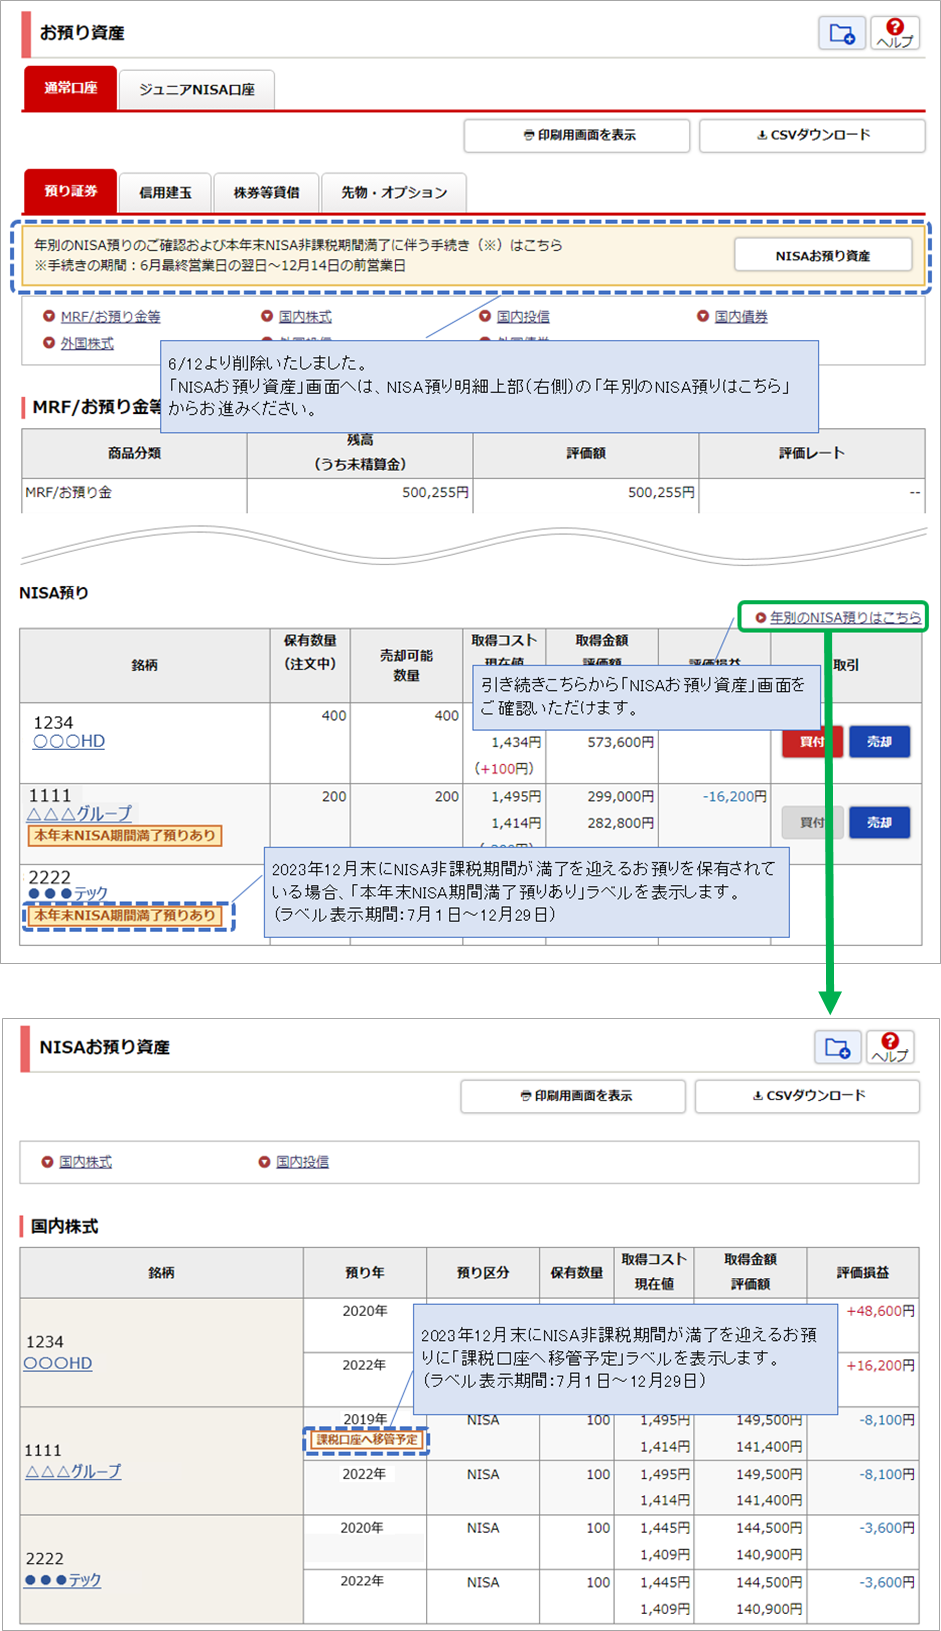
Task: Select the 株券等貸借 tab
Action: click(x=266, y=192)
